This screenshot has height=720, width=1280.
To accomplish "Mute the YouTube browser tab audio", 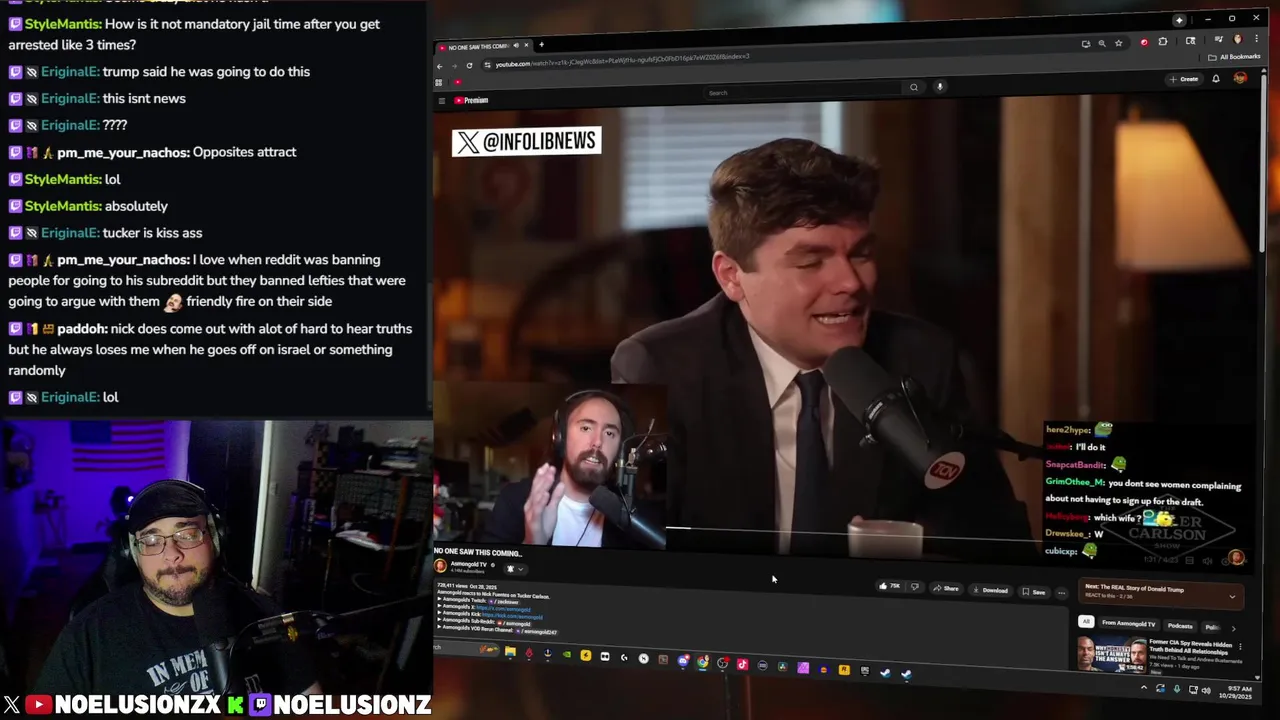I will tap(516, 45).
